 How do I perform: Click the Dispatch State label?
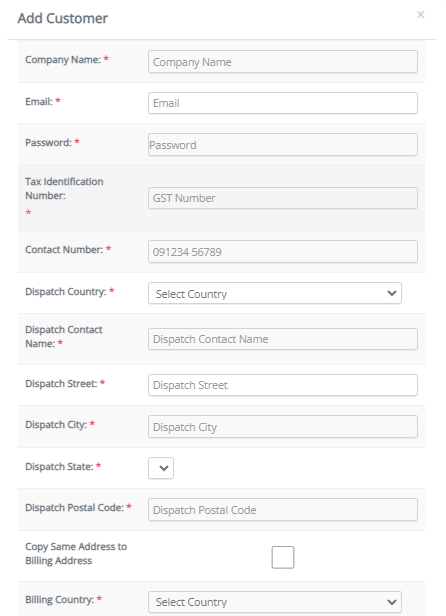pos(59,467)
